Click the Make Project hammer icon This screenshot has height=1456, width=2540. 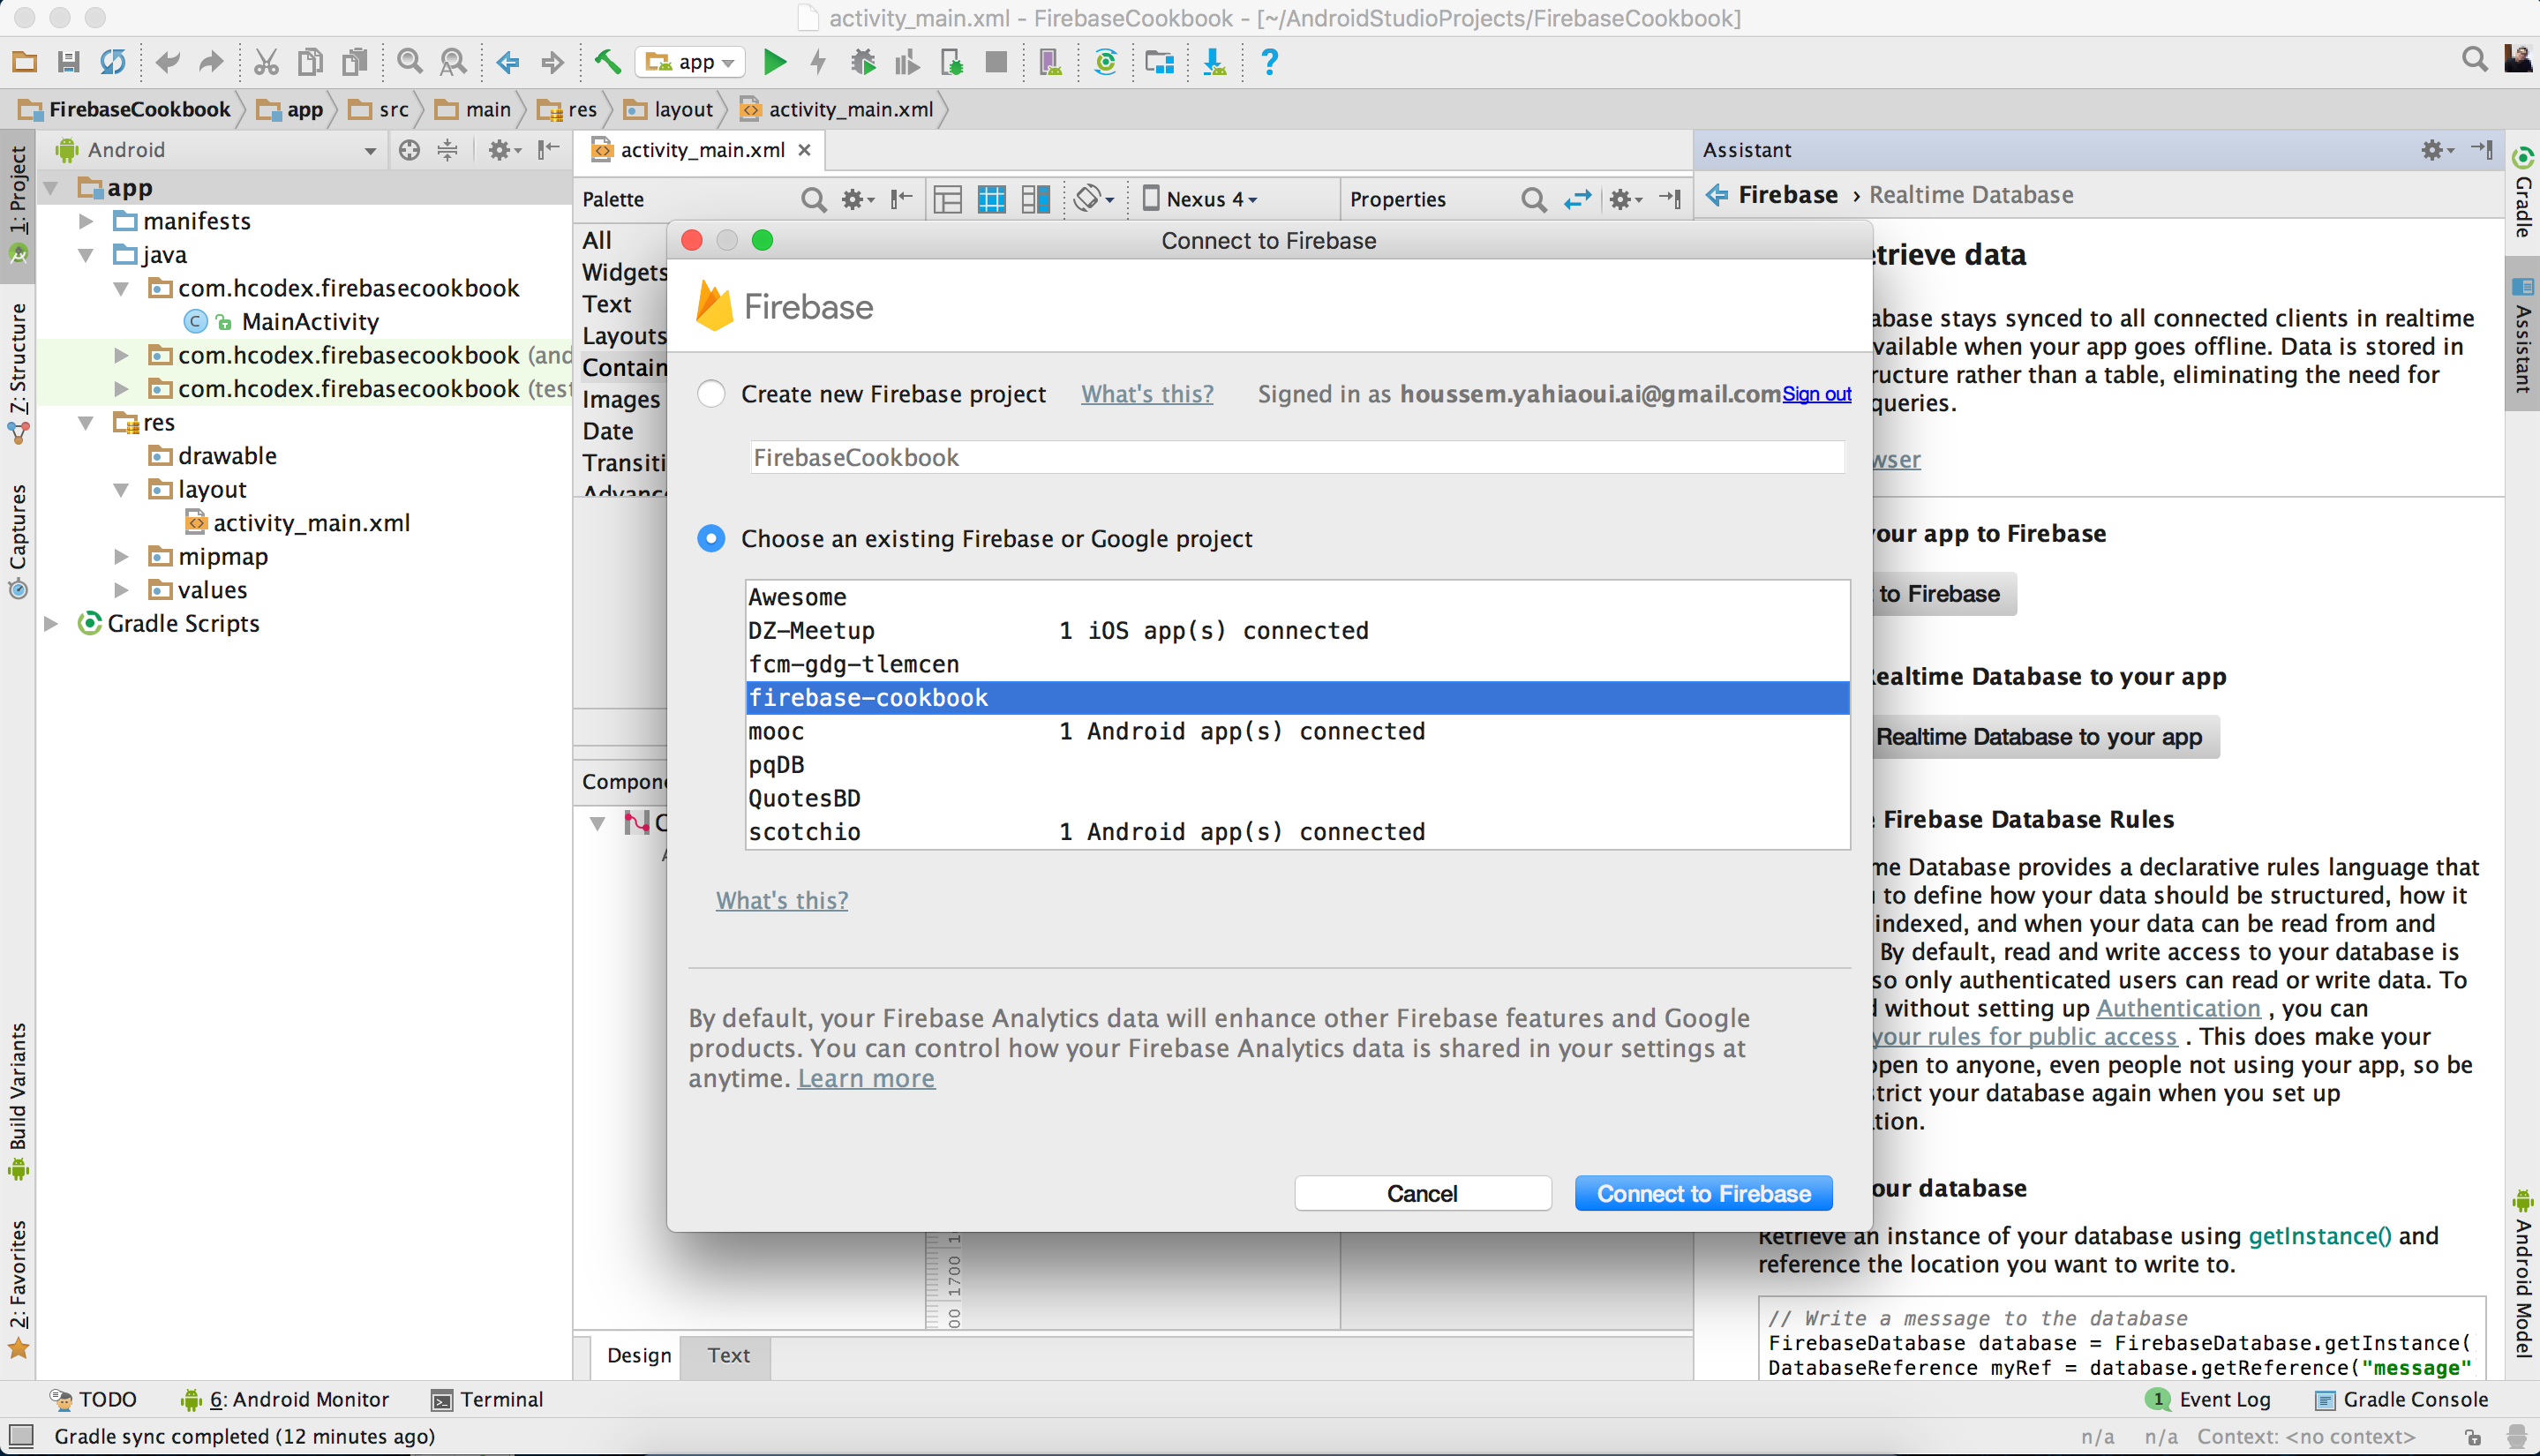(x=607, y=62)
